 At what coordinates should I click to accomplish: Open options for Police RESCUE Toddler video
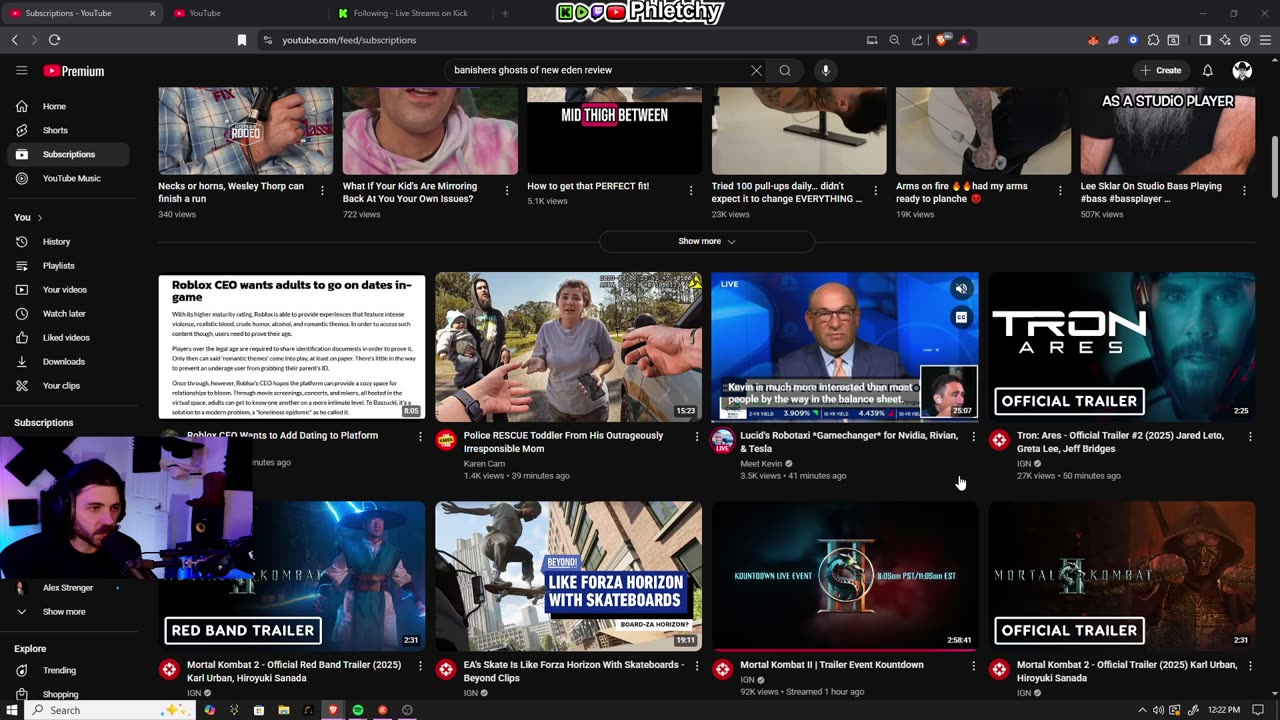click(x=697, y=437)
